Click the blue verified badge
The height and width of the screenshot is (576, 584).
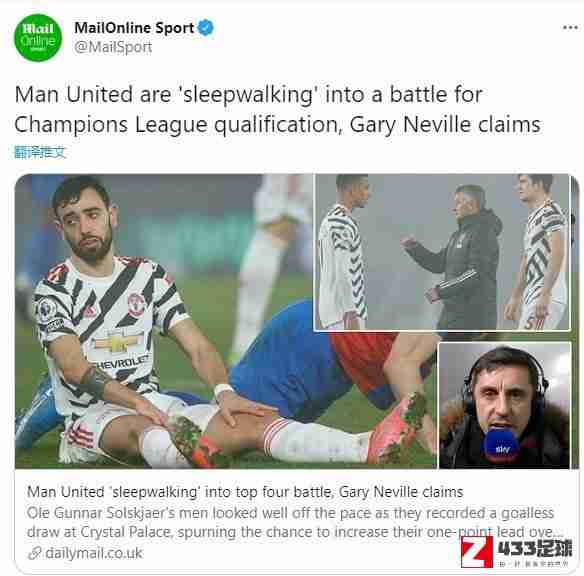point(206,28)
